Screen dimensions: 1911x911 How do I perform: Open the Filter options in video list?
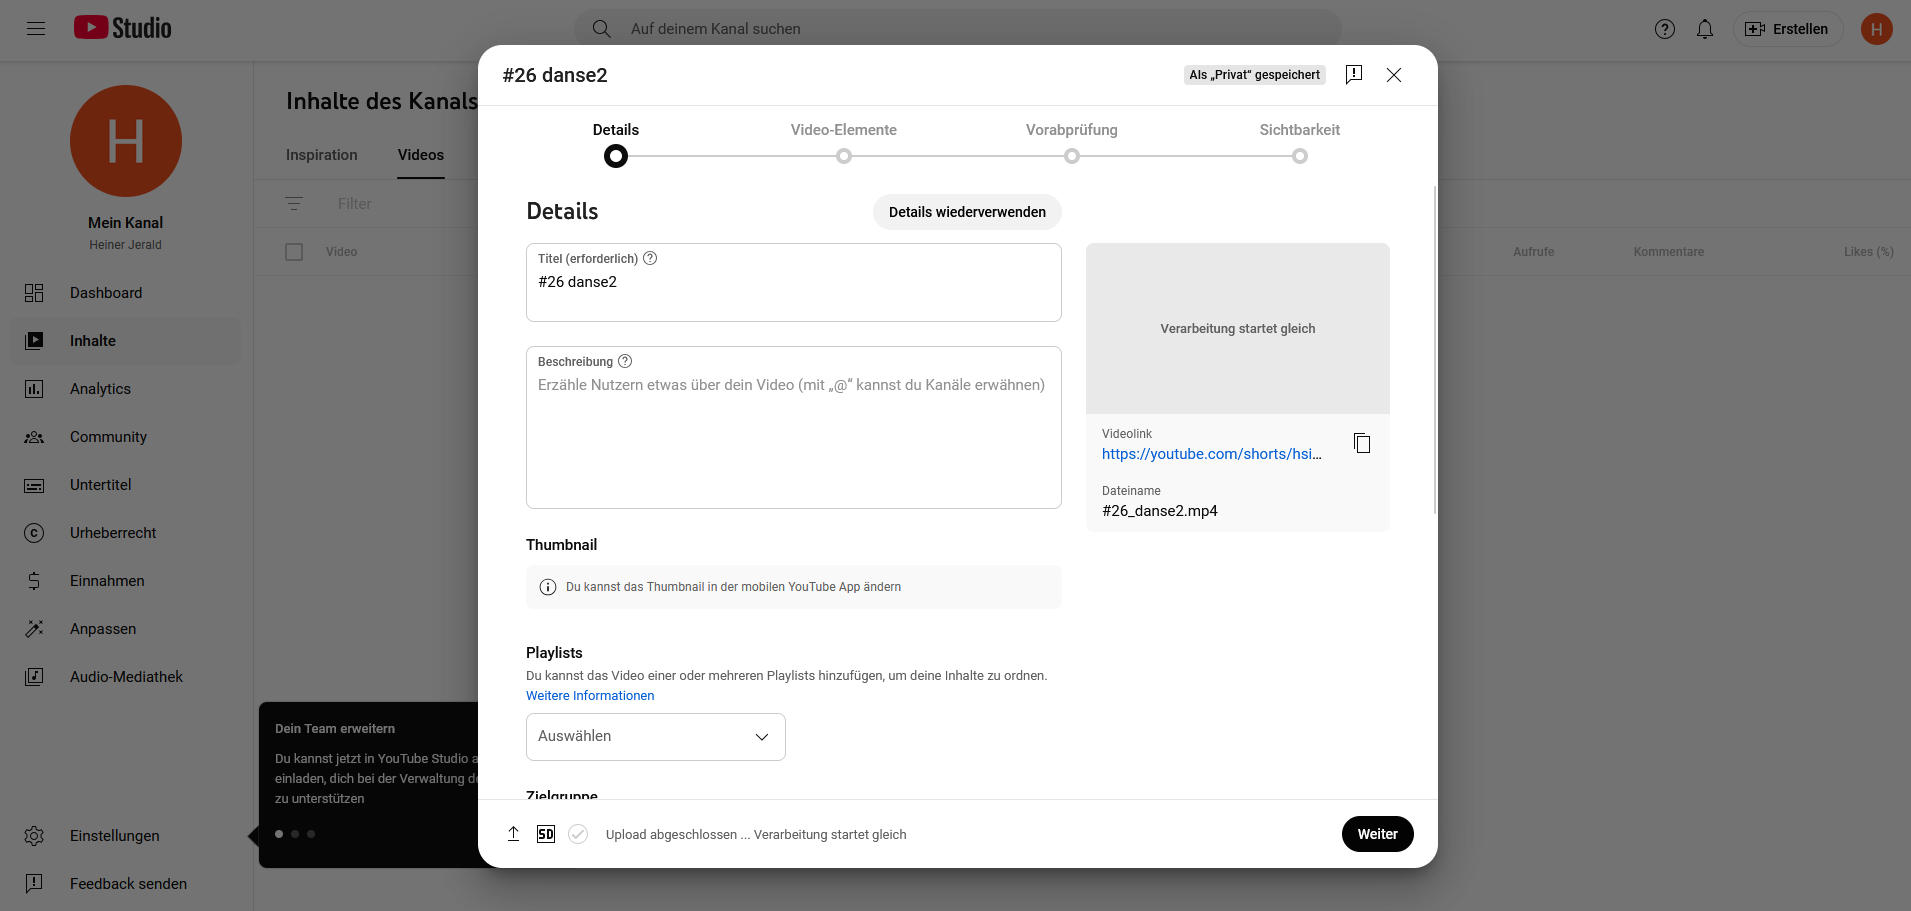point(294,204)
